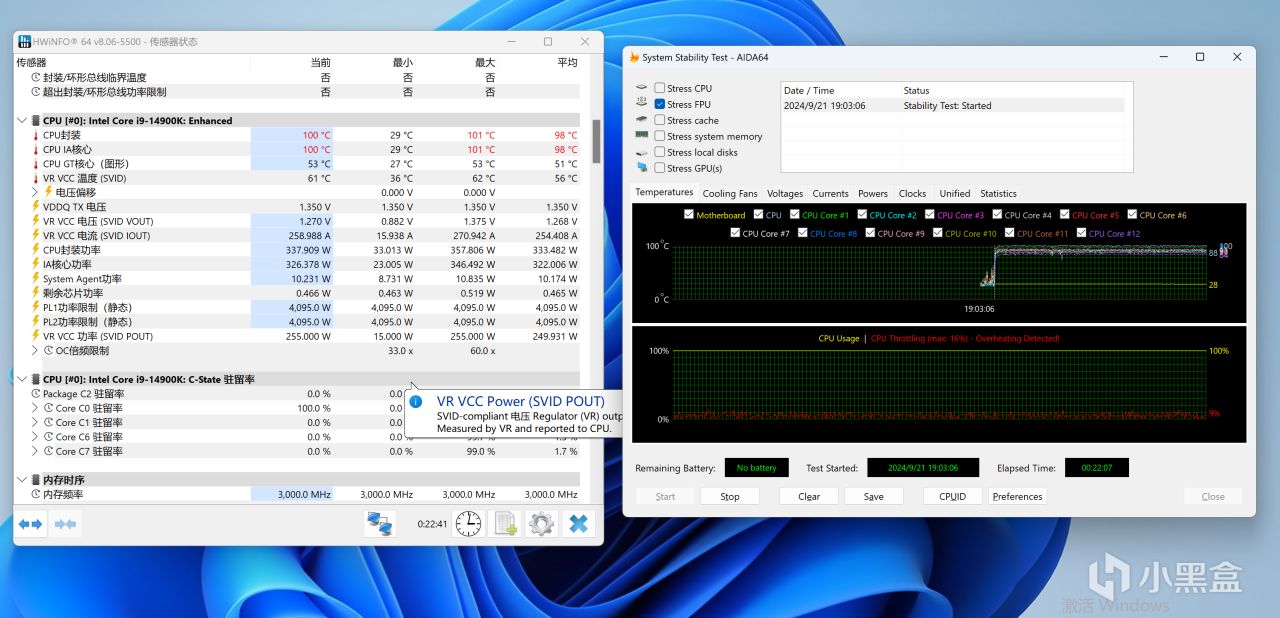
Task: Open HWiNFO network/remote monitoring computers icon
Action: [x=380, y=523]
